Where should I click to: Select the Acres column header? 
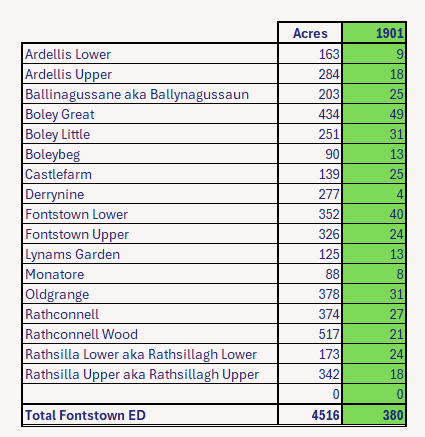310,33
